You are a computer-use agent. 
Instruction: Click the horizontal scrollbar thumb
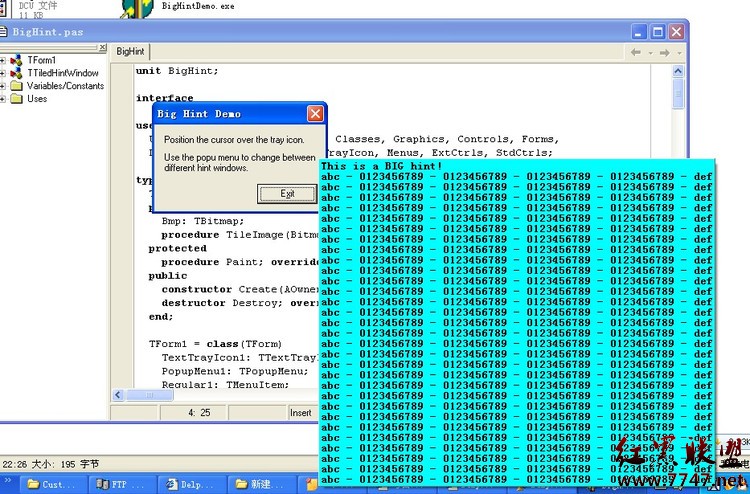click(149, 395)
